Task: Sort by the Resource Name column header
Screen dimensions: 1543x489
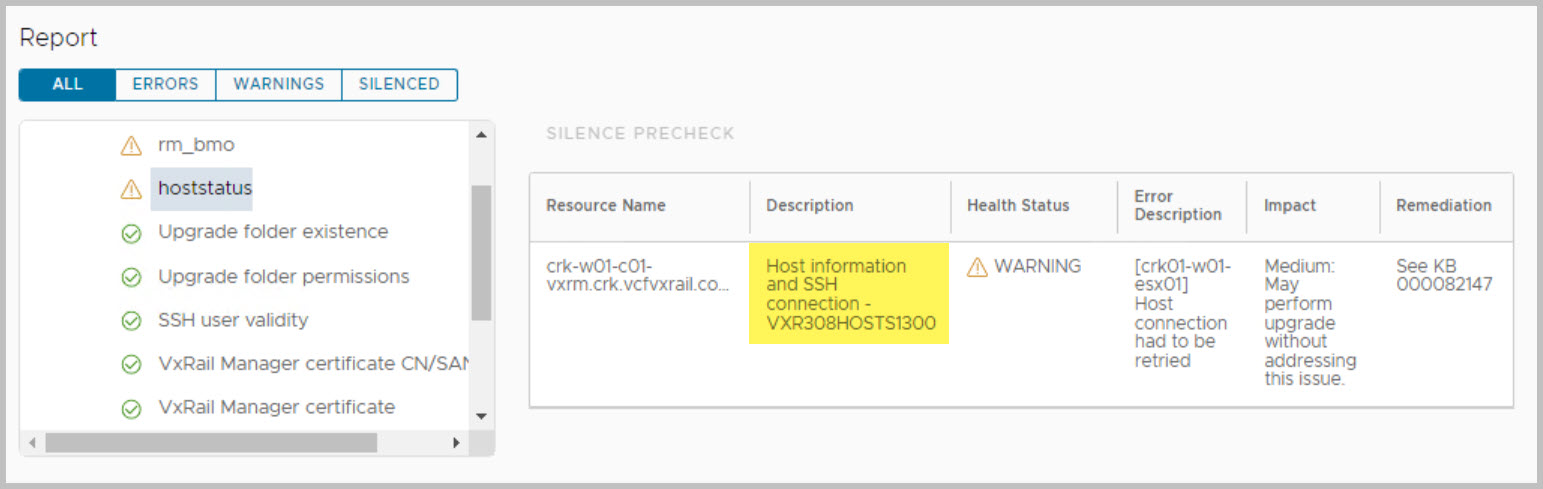Action: (605, 206)
